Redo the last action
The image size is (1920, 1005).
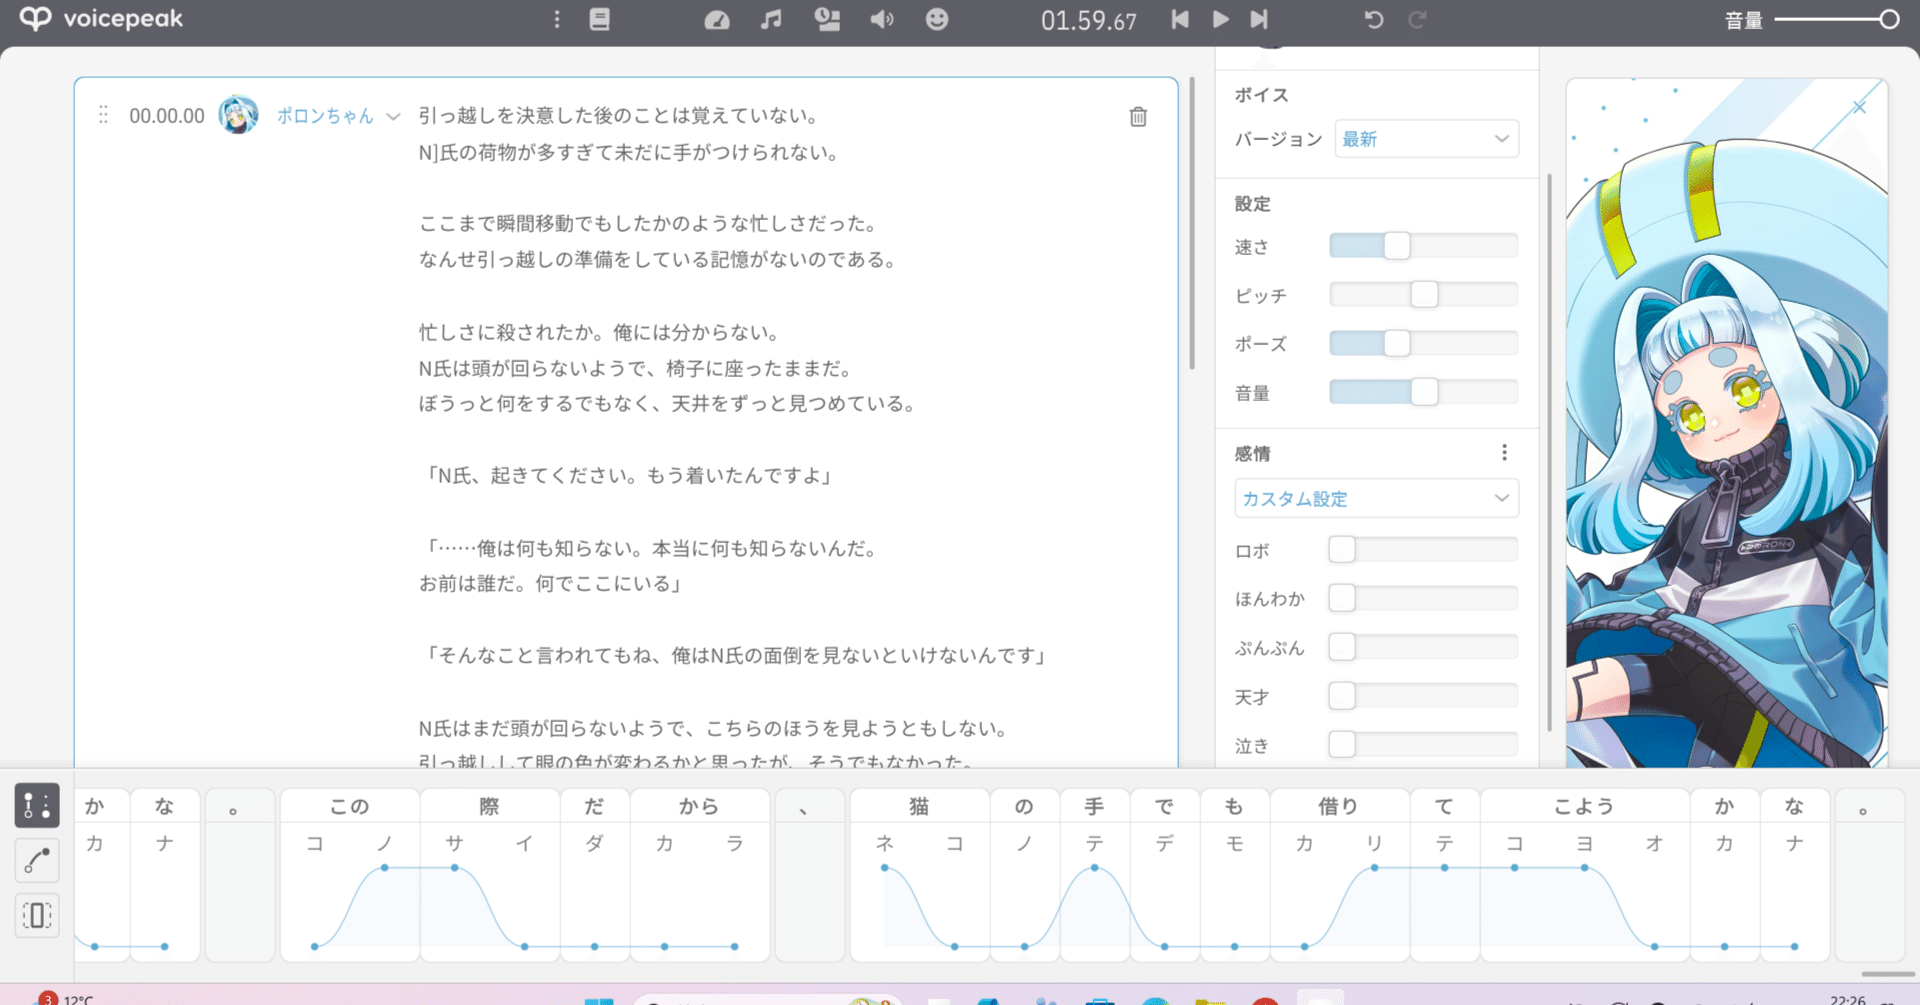1417,19
